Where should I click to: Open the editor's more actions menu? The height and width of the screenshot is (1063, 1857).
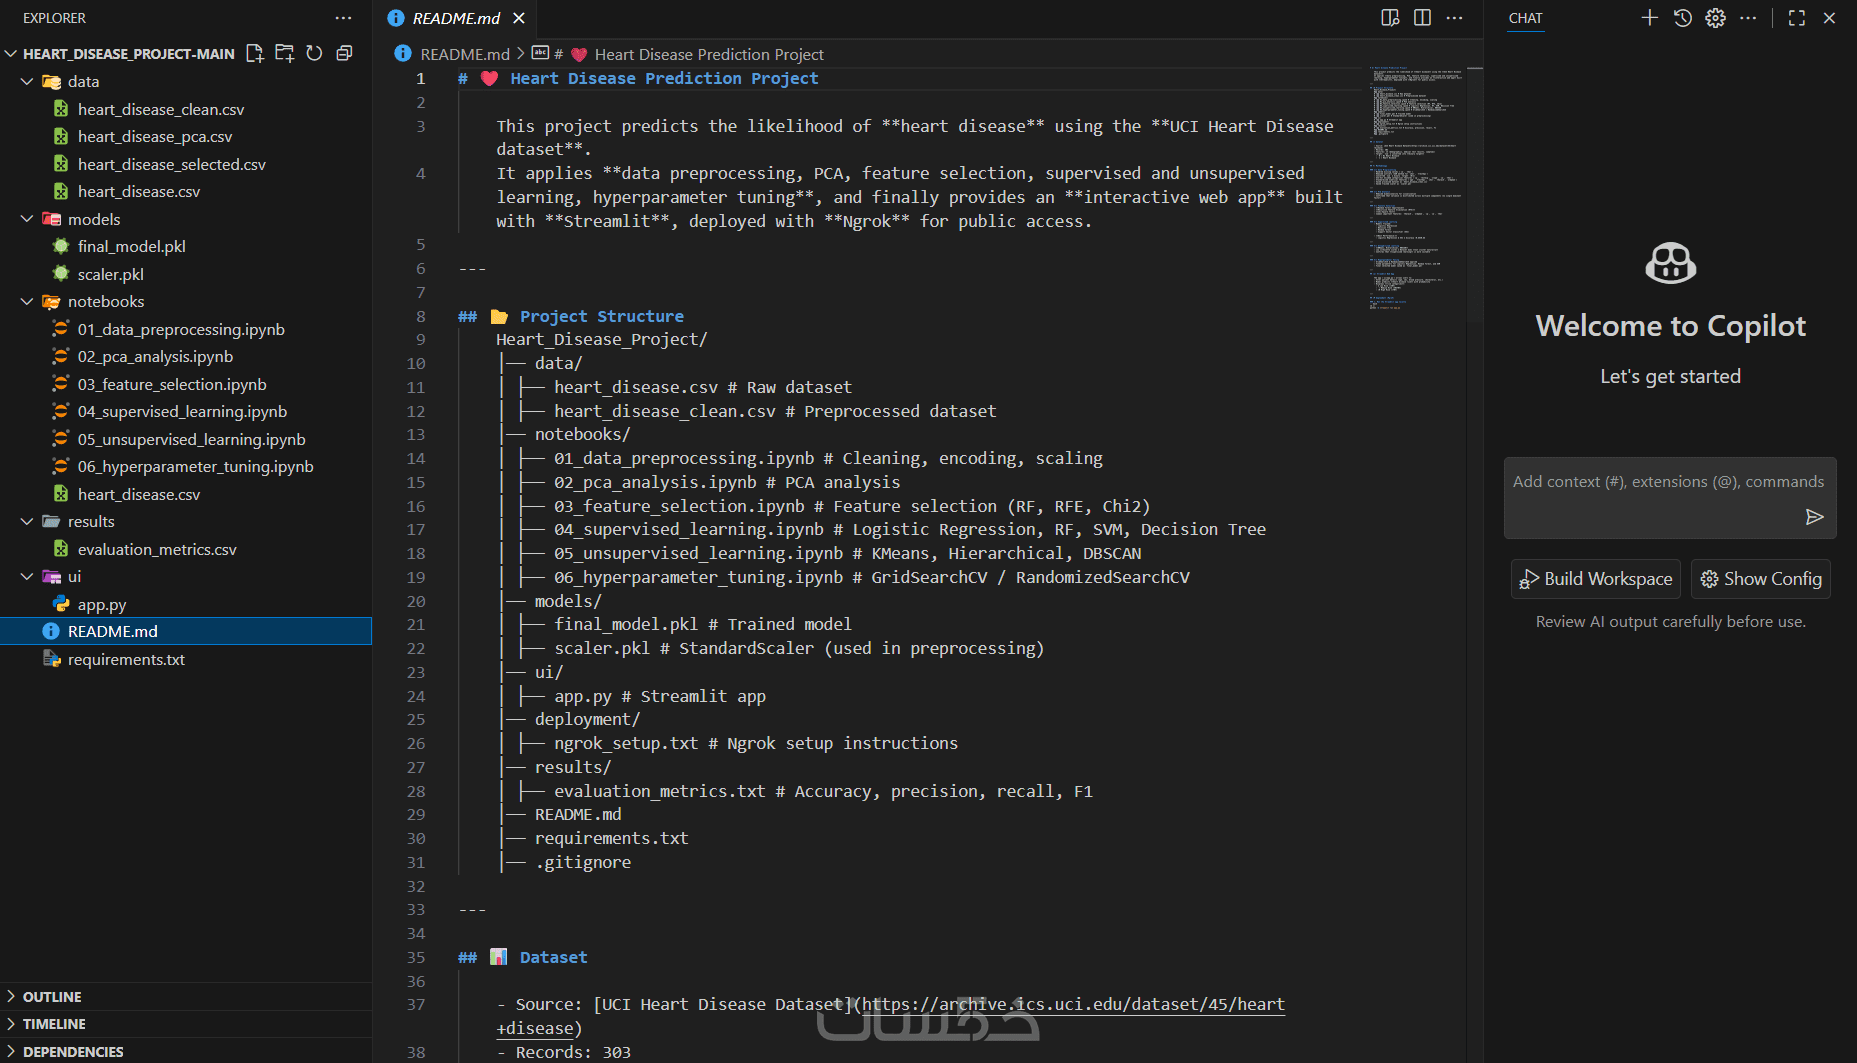(x=1454, y=18)
